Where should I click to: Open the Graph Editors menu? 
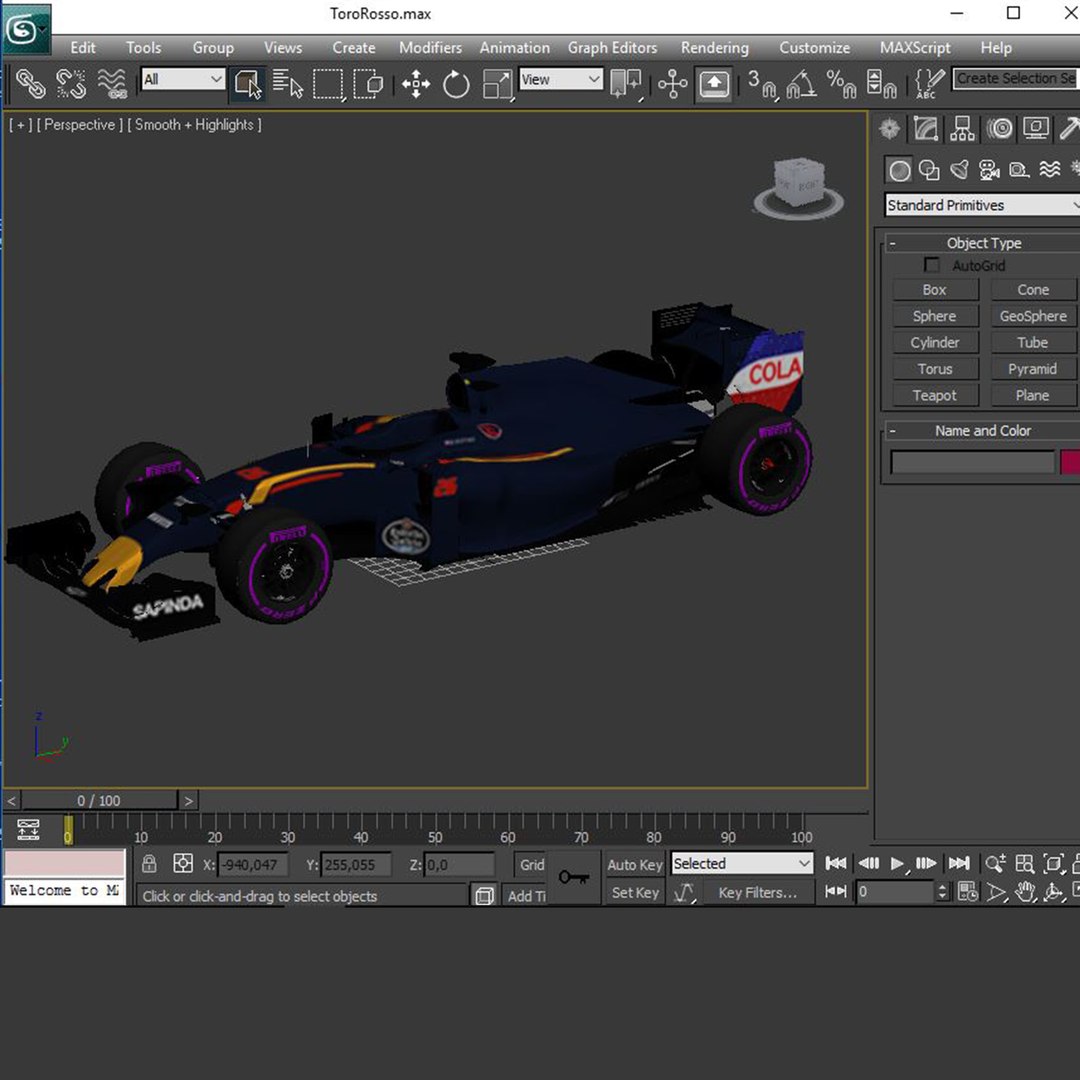(612, 48)
